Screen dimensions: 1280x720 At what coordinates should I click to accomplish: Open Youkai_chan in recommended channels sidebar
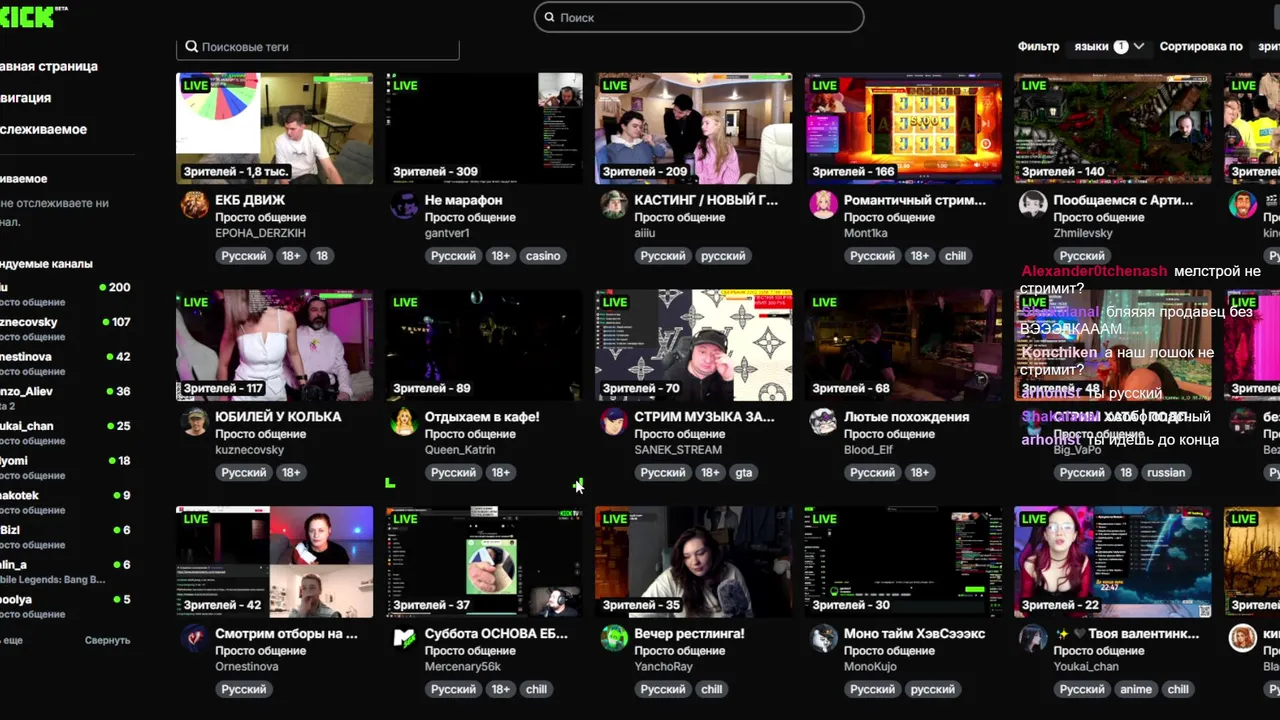66,433
